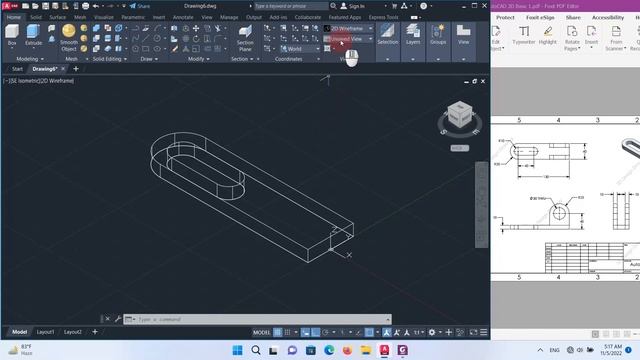Toggle object snap in the status bar

click(369, 332)
